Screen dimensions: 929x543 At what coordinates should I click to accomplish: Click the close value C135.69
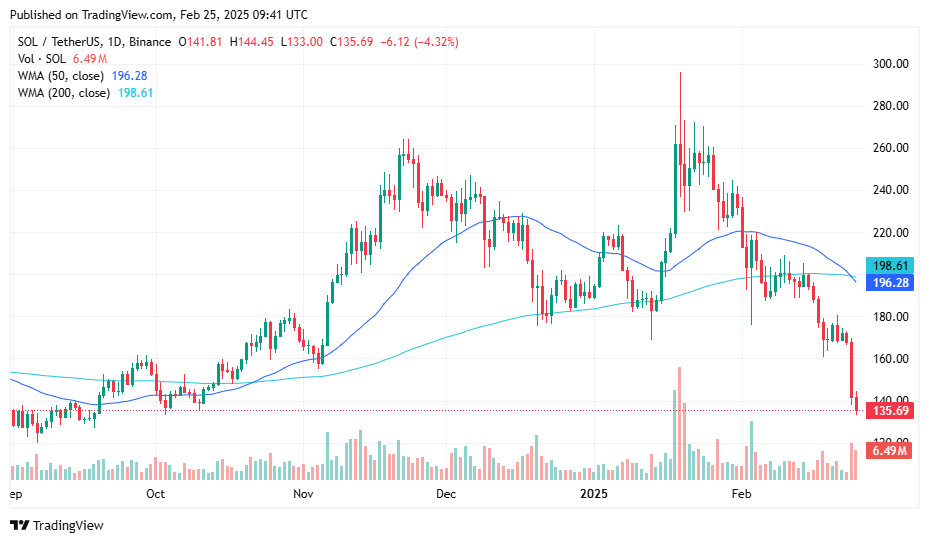click(351, 41)
